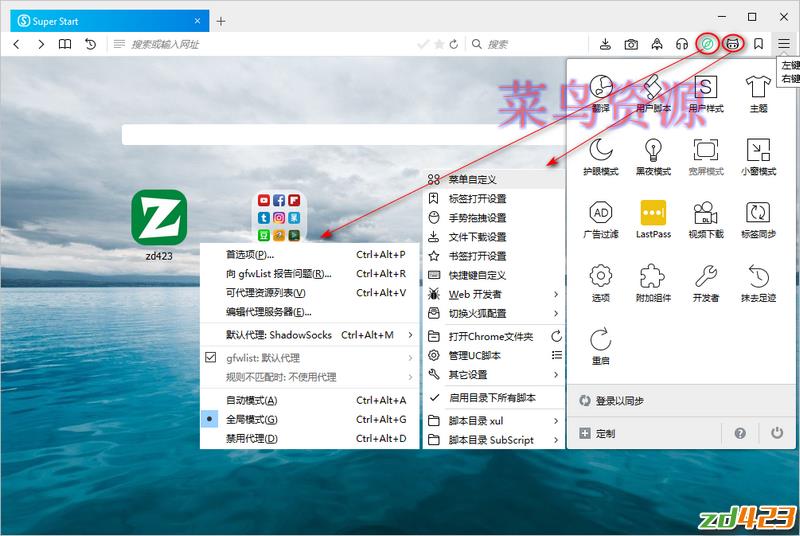The height and width of the screenshot is (536, 800).
Task: Click the power quit button
Action: pyautogui.click(x=777, y=433)
